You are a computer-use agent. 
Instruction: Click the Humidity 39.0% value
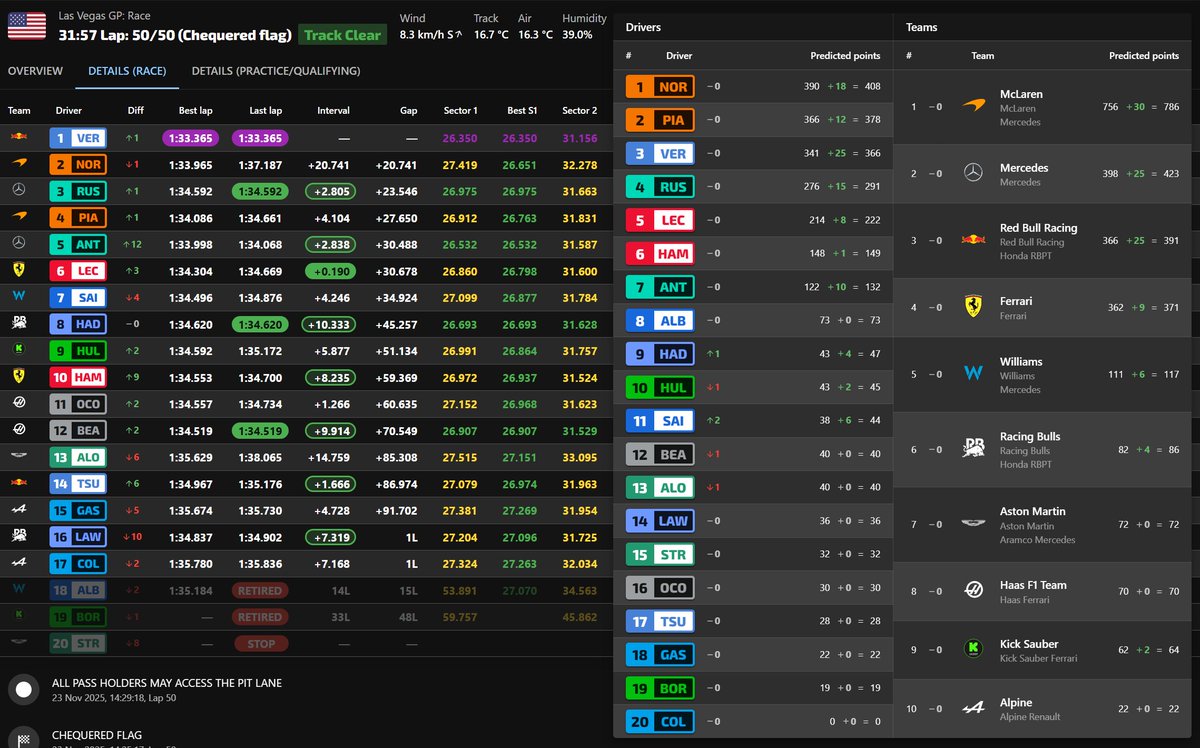577,35
